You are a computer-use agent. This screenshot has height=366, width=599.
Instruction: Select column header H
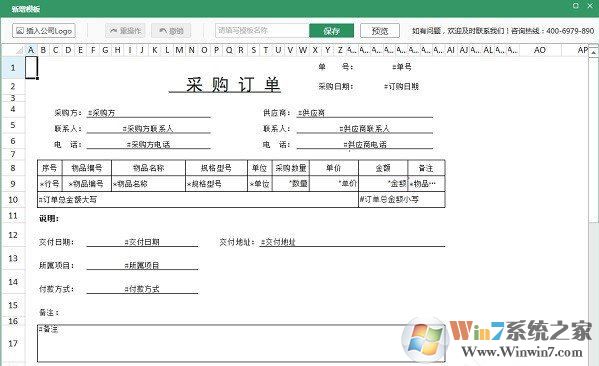pos(118,50)
